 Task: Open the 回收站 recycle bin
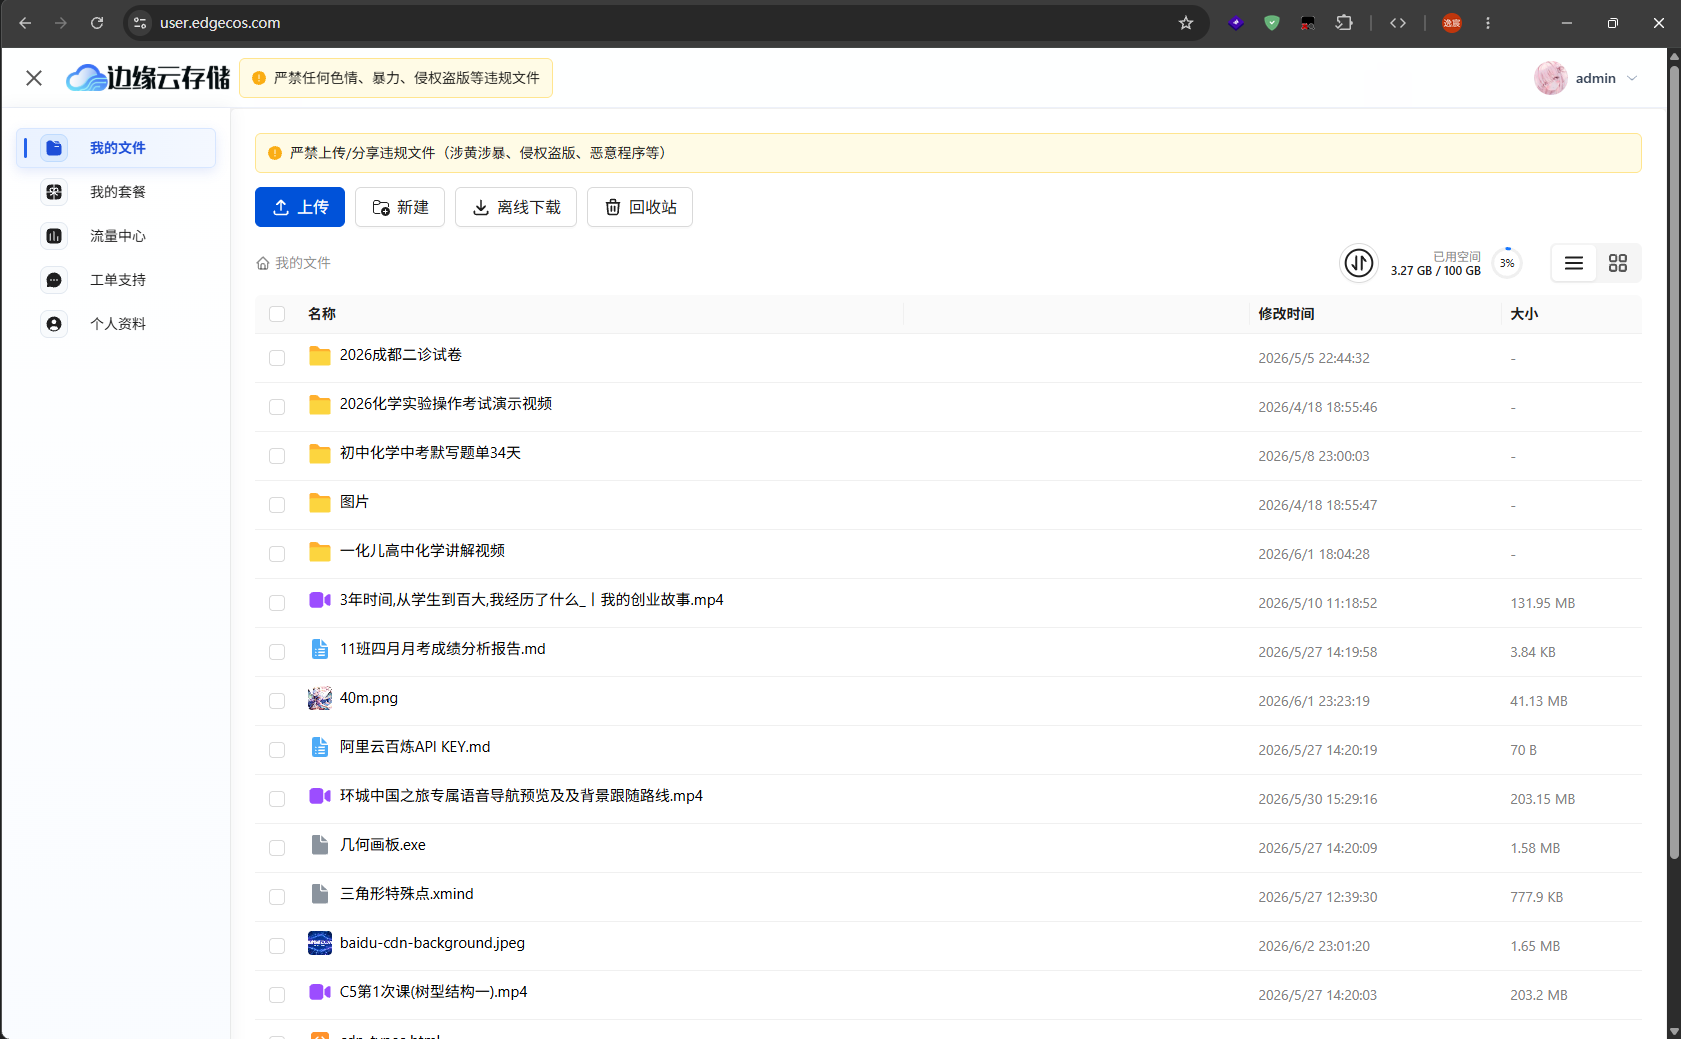tap(640, 207)
